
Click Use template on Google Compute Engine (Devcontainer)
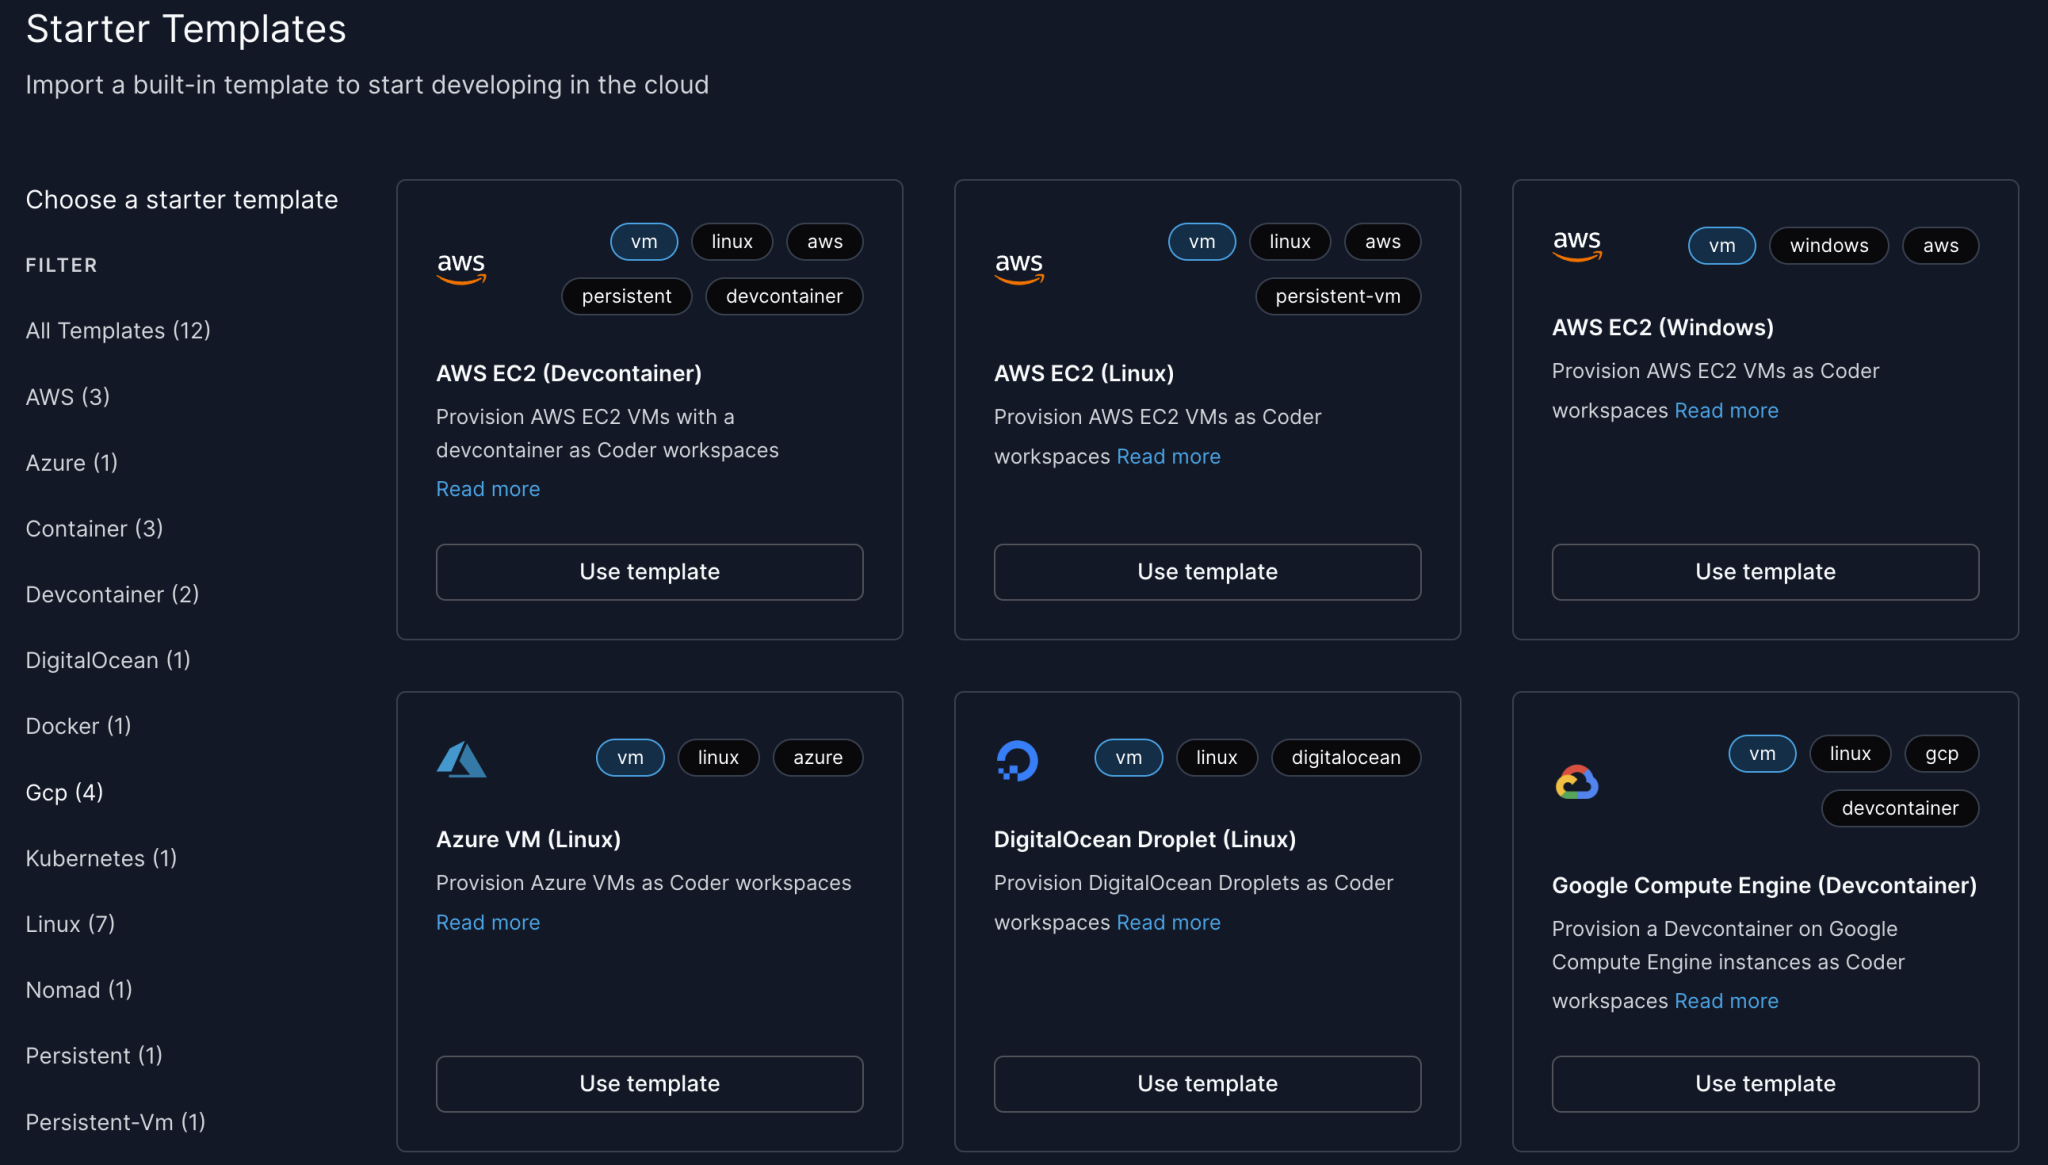[1764, 1083]
